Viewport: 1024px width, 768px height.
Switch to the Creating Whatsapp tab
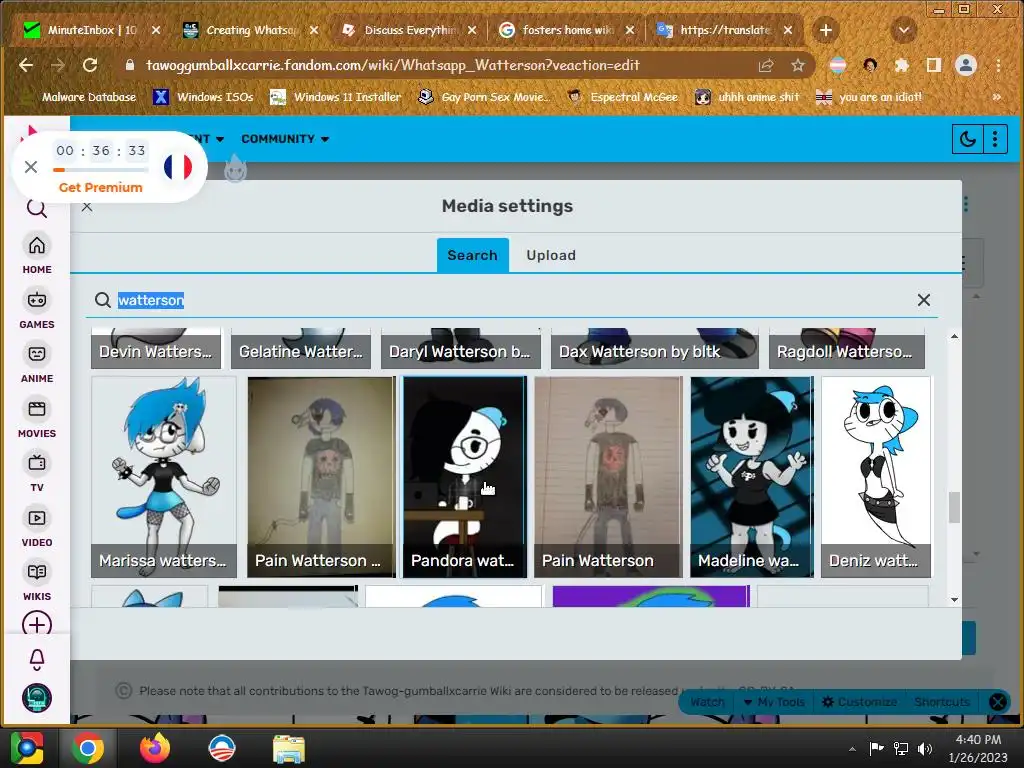250,30
